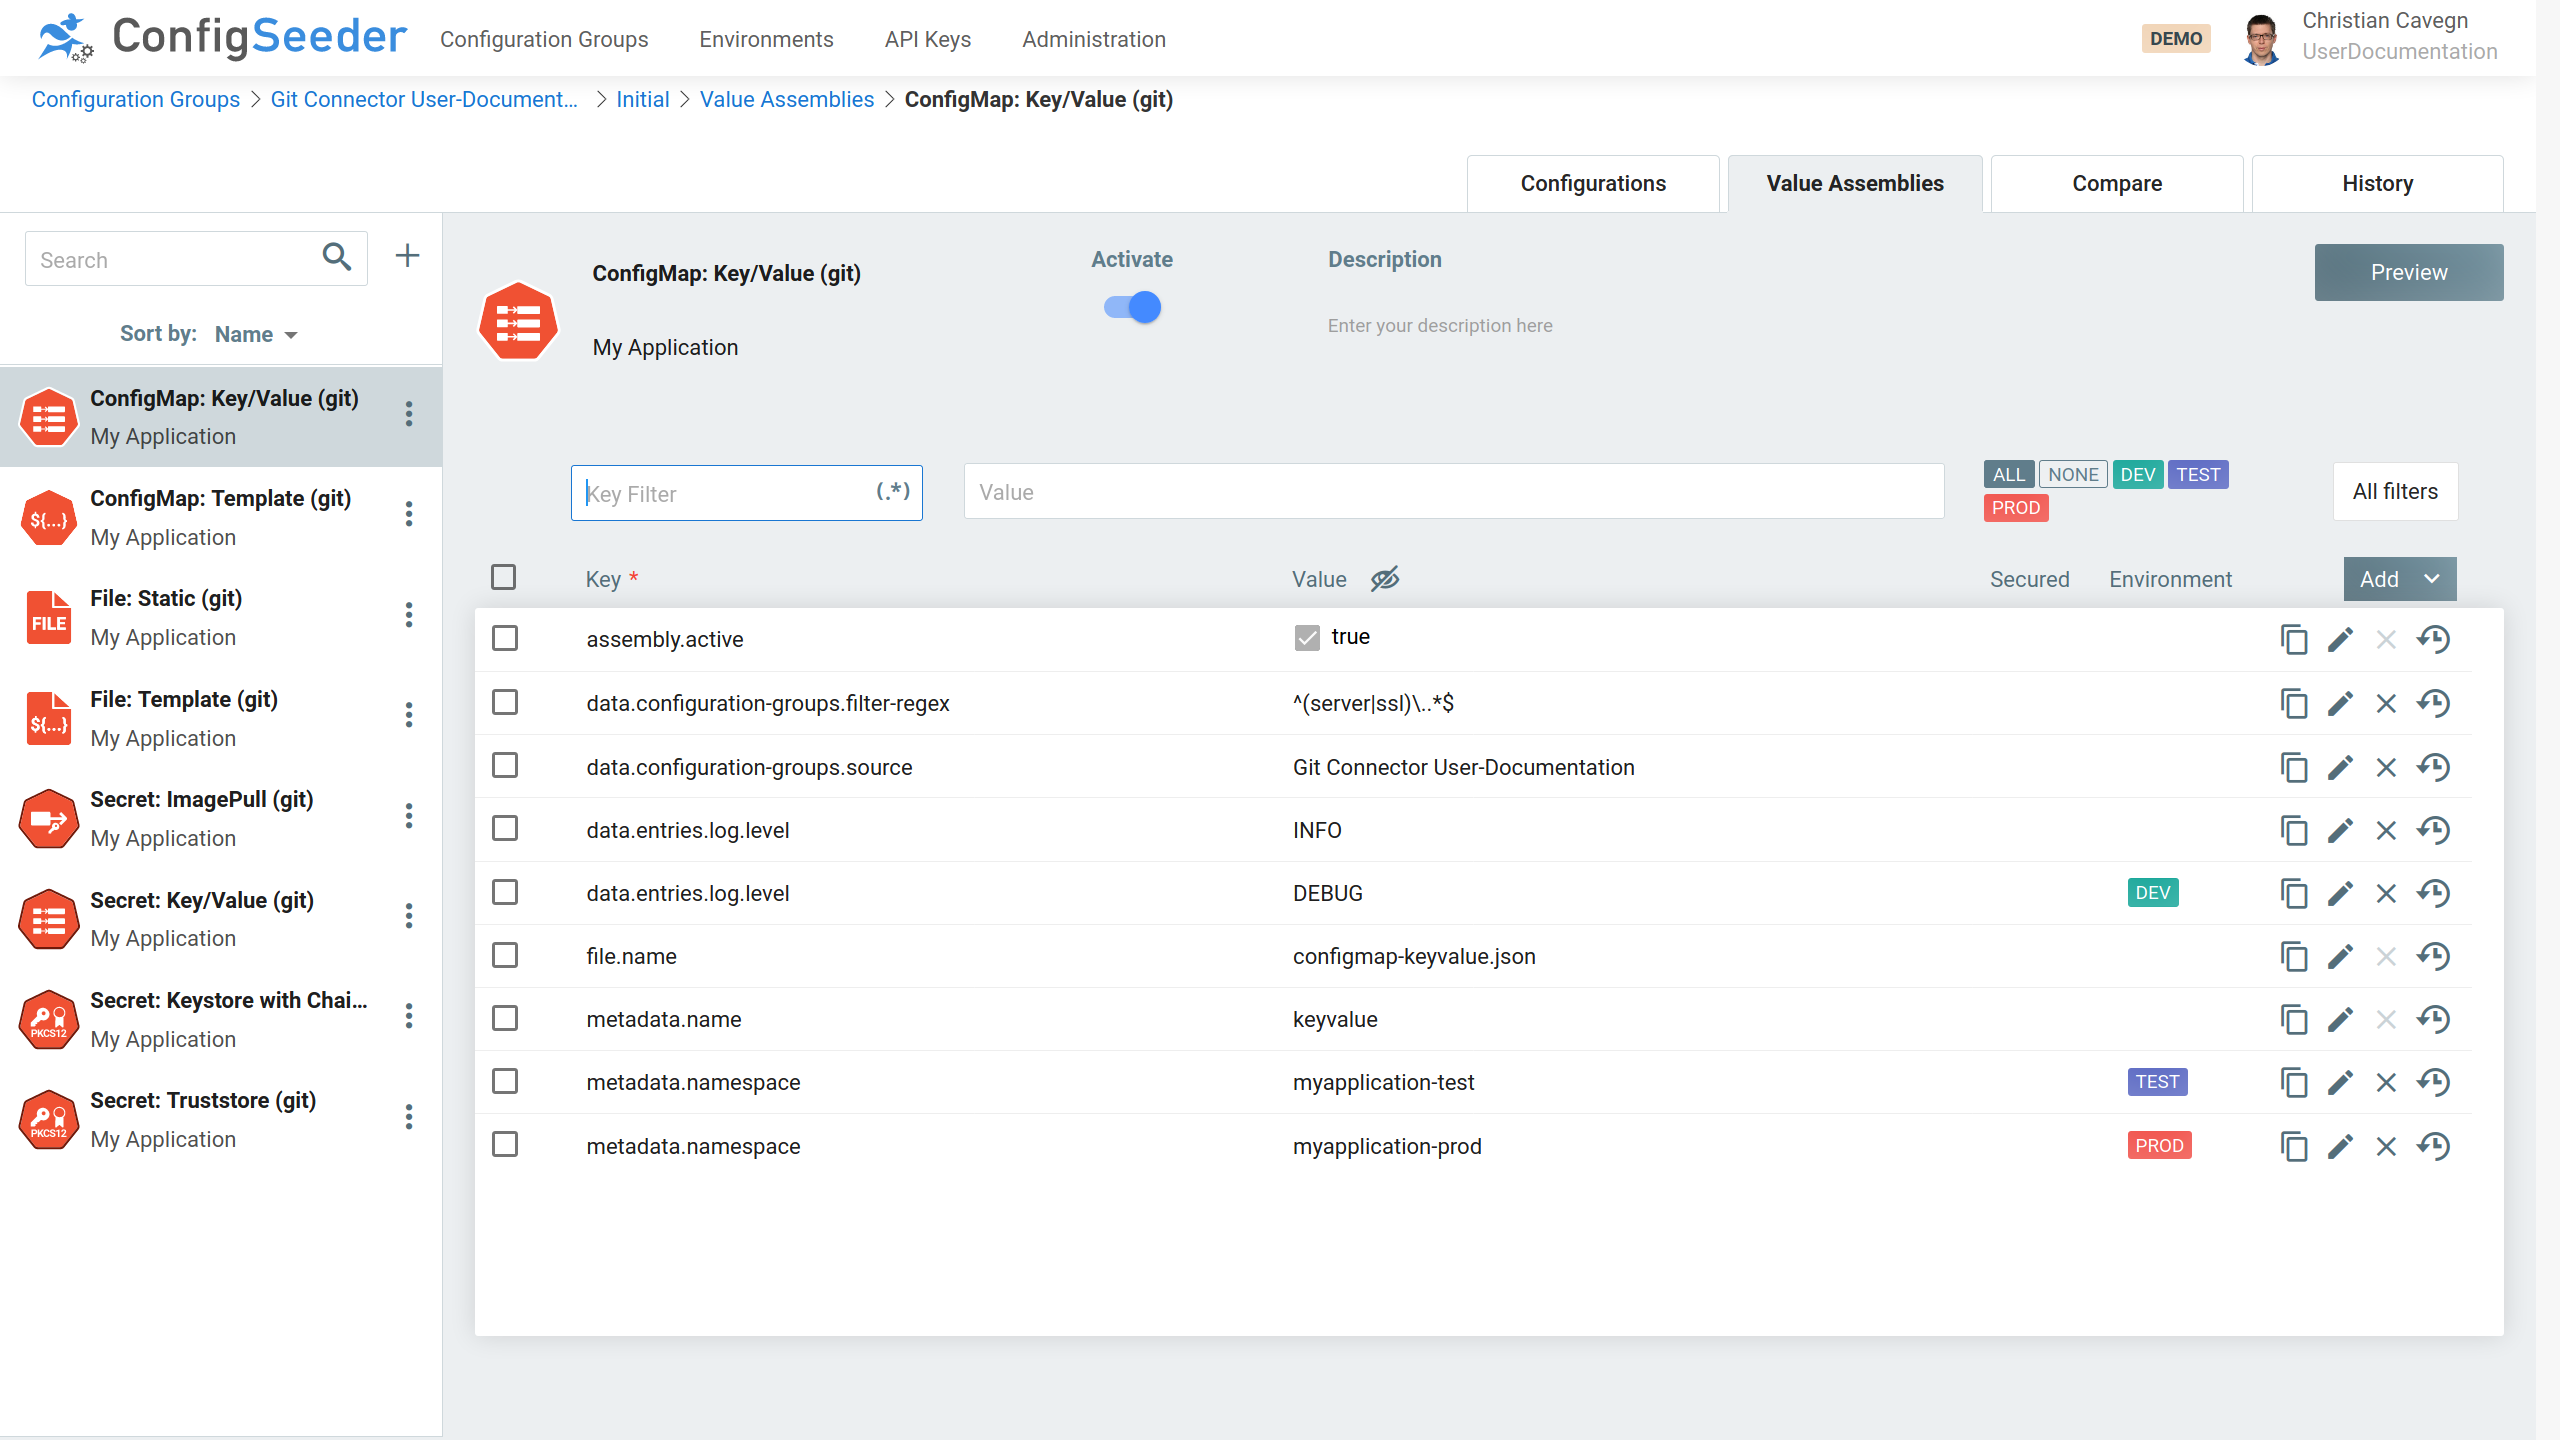
Task: Edit the data.entries.log.level DEBUG entry
Action: click(x=2340, y=893)
